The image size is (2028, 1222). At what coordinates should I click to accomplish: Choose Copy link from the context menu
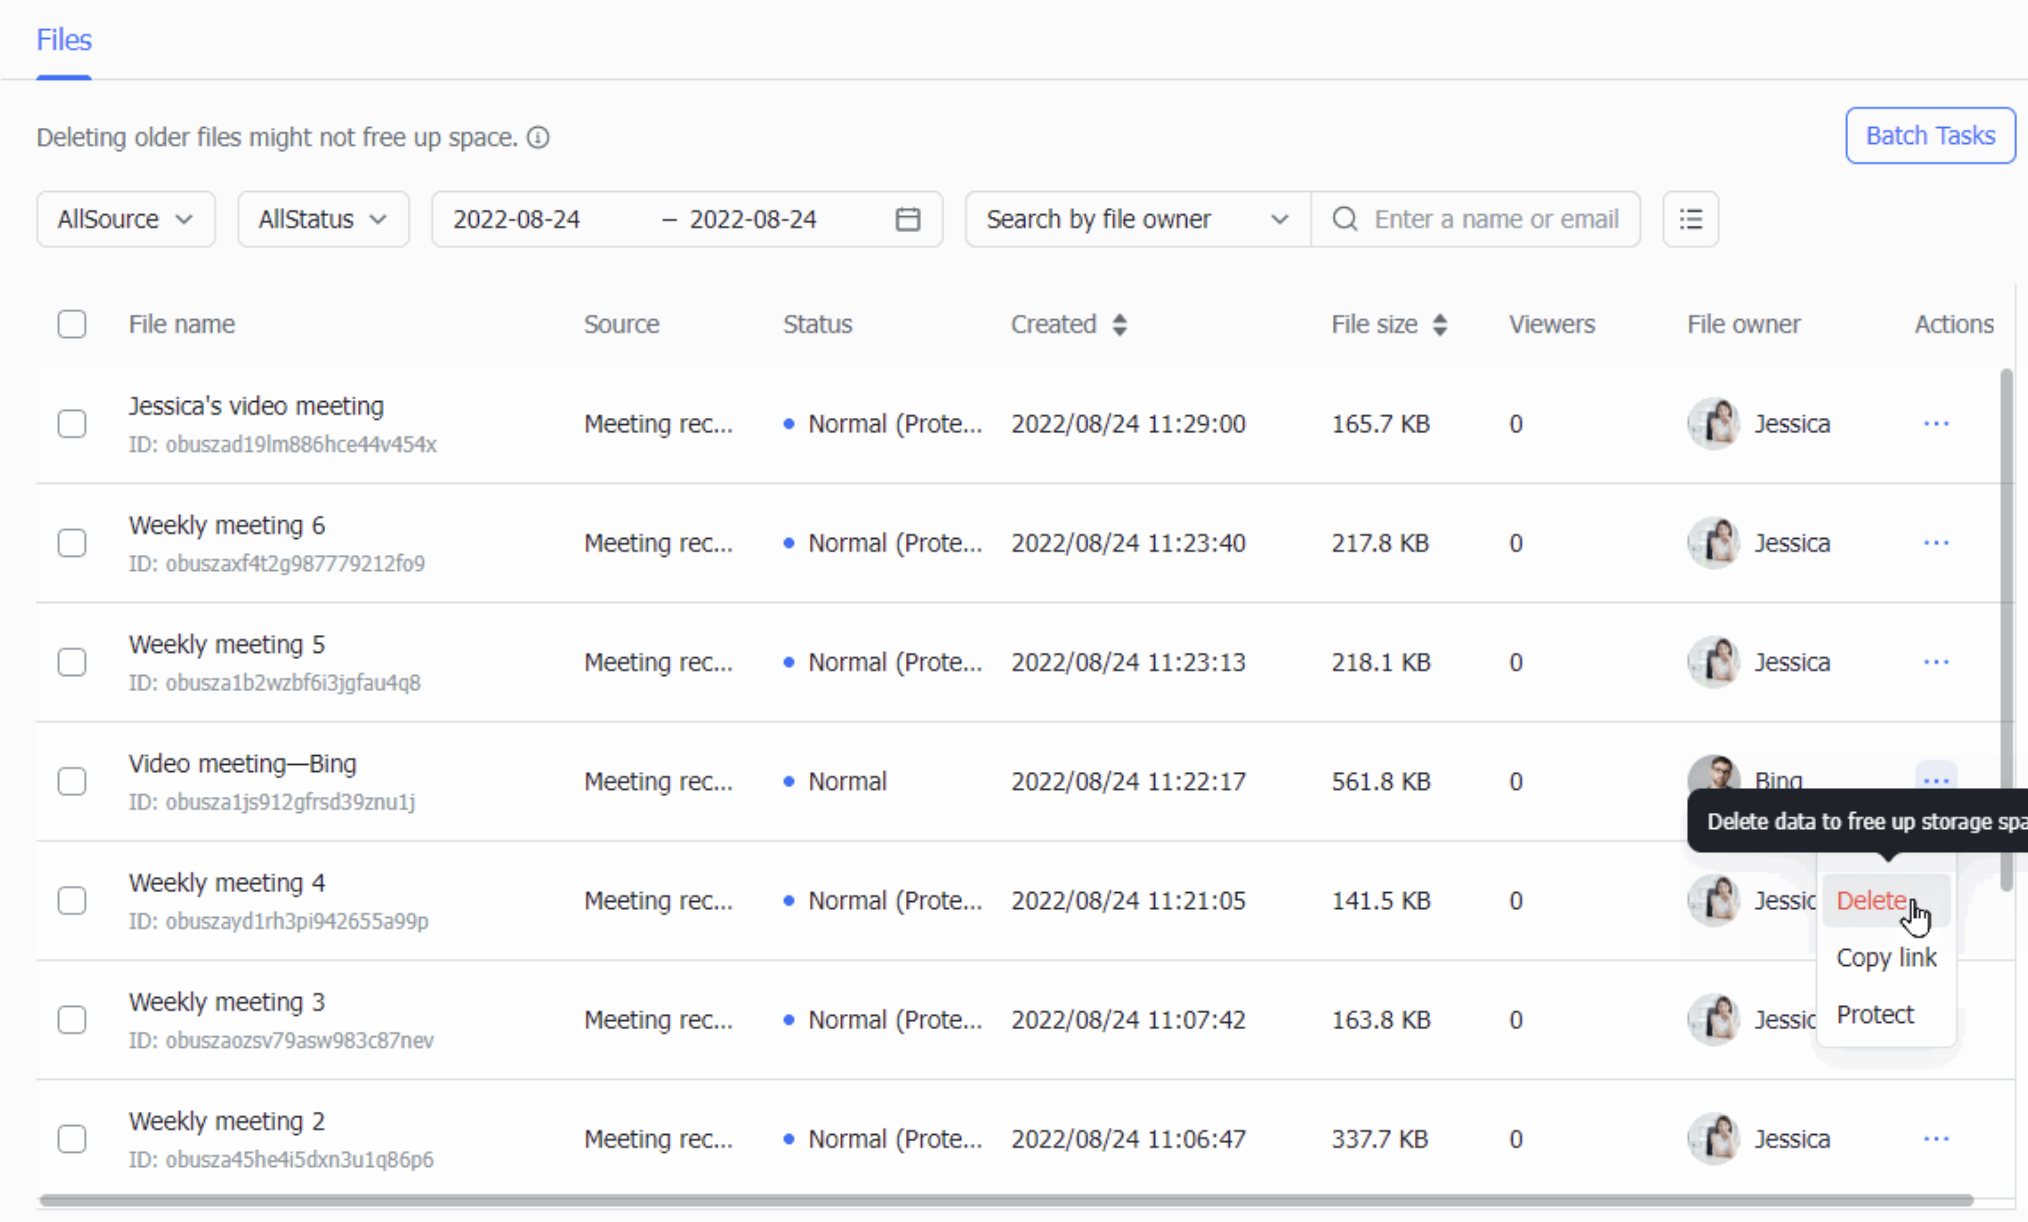(1885, 958)
